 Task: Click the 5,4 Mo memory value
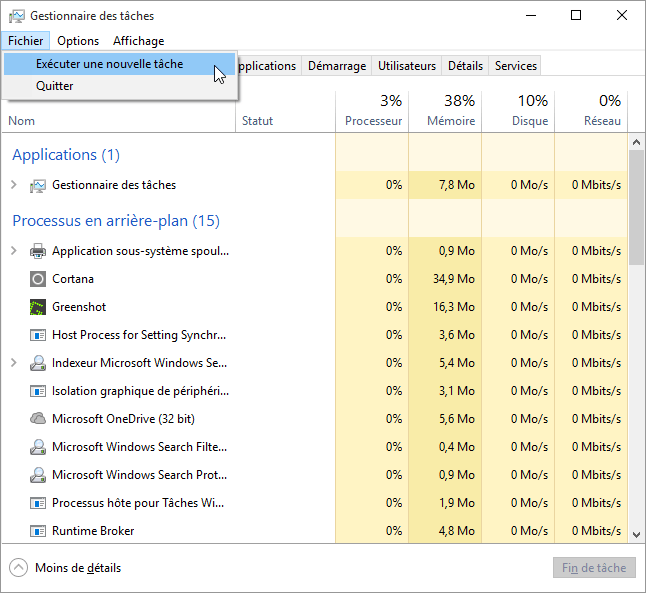coord(457,363)
